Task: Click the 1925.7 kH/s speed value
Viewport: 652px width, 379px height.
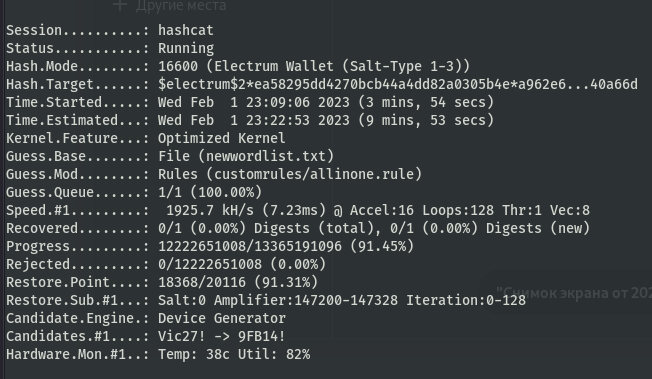Action: pos(210,210)
